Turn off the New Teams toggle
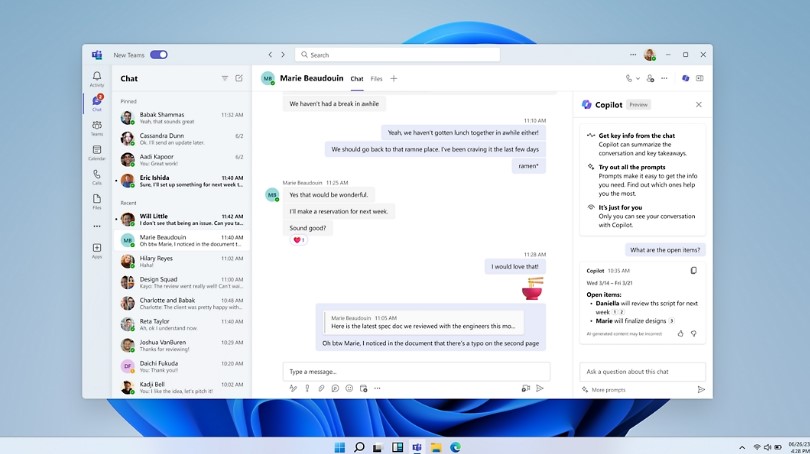Viewport: 810px width, 454px height. pos(158,55)
